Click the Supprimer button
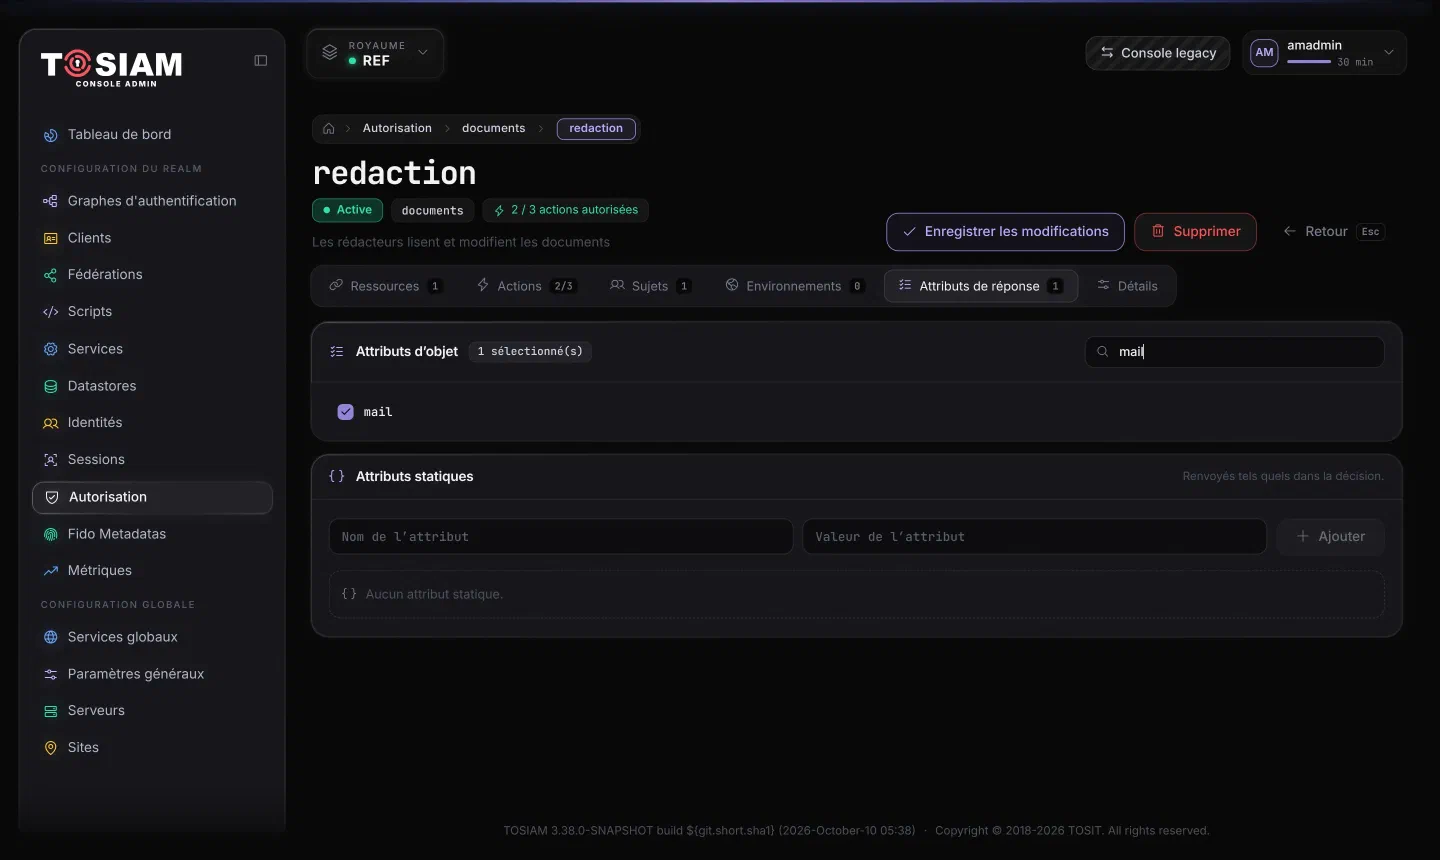 pos(1195,232)
